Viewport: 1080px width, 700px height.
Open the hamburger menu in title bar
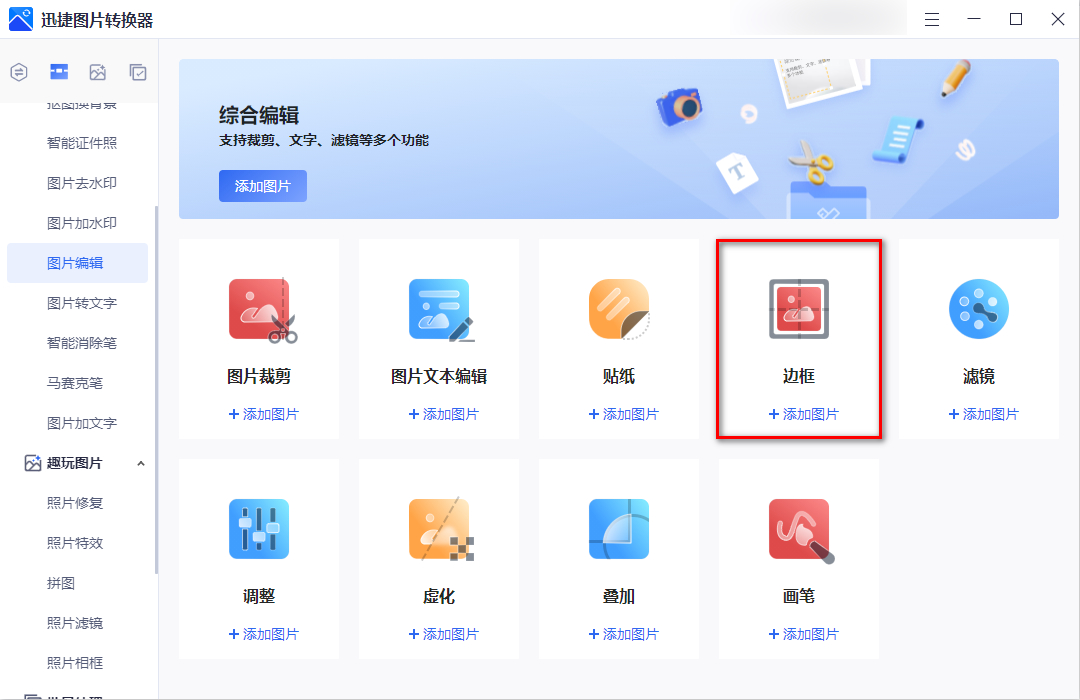pos(932,19)
